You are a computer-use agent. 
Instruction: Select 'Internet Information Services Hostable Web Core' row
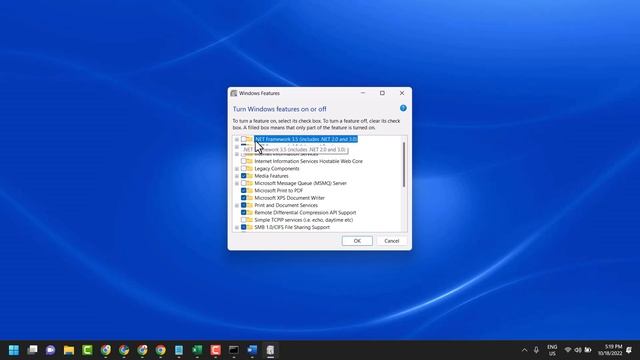(309, 161)
